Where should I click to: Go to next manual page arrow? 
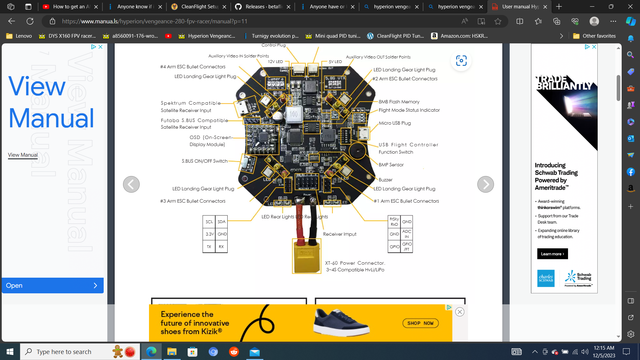pos(485,184)
